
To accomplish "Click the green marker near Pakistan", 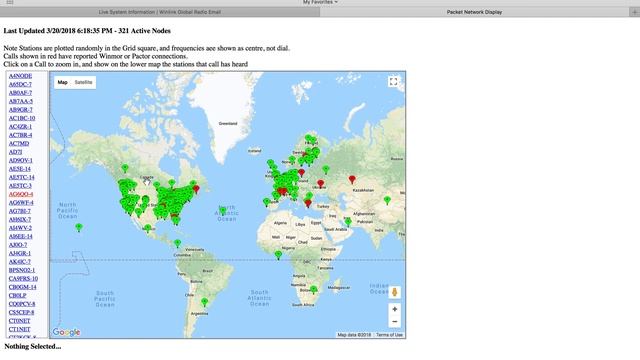I will (x=348, y=222).
